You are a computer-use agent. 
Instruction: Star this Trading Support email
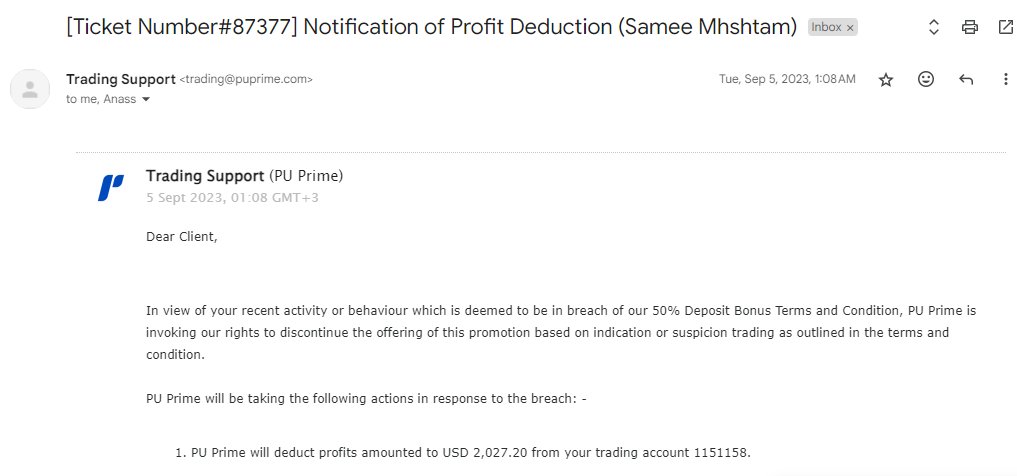tap(886, 80)
